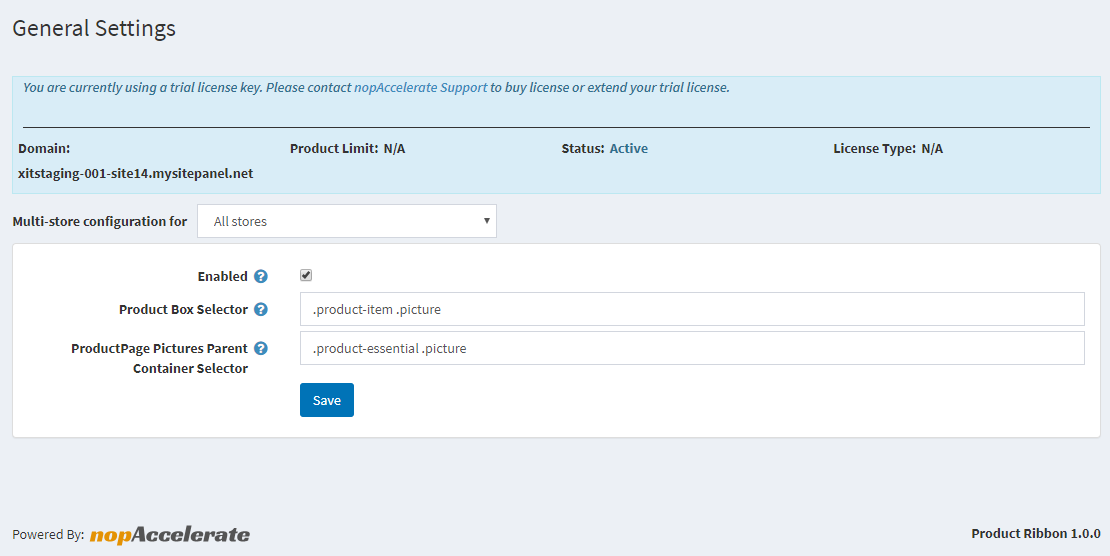This screenshot has width=1110, height=556.
Task: Click the Product Ribbon 1.0.0 version label
Action: tap(1035, 534)
